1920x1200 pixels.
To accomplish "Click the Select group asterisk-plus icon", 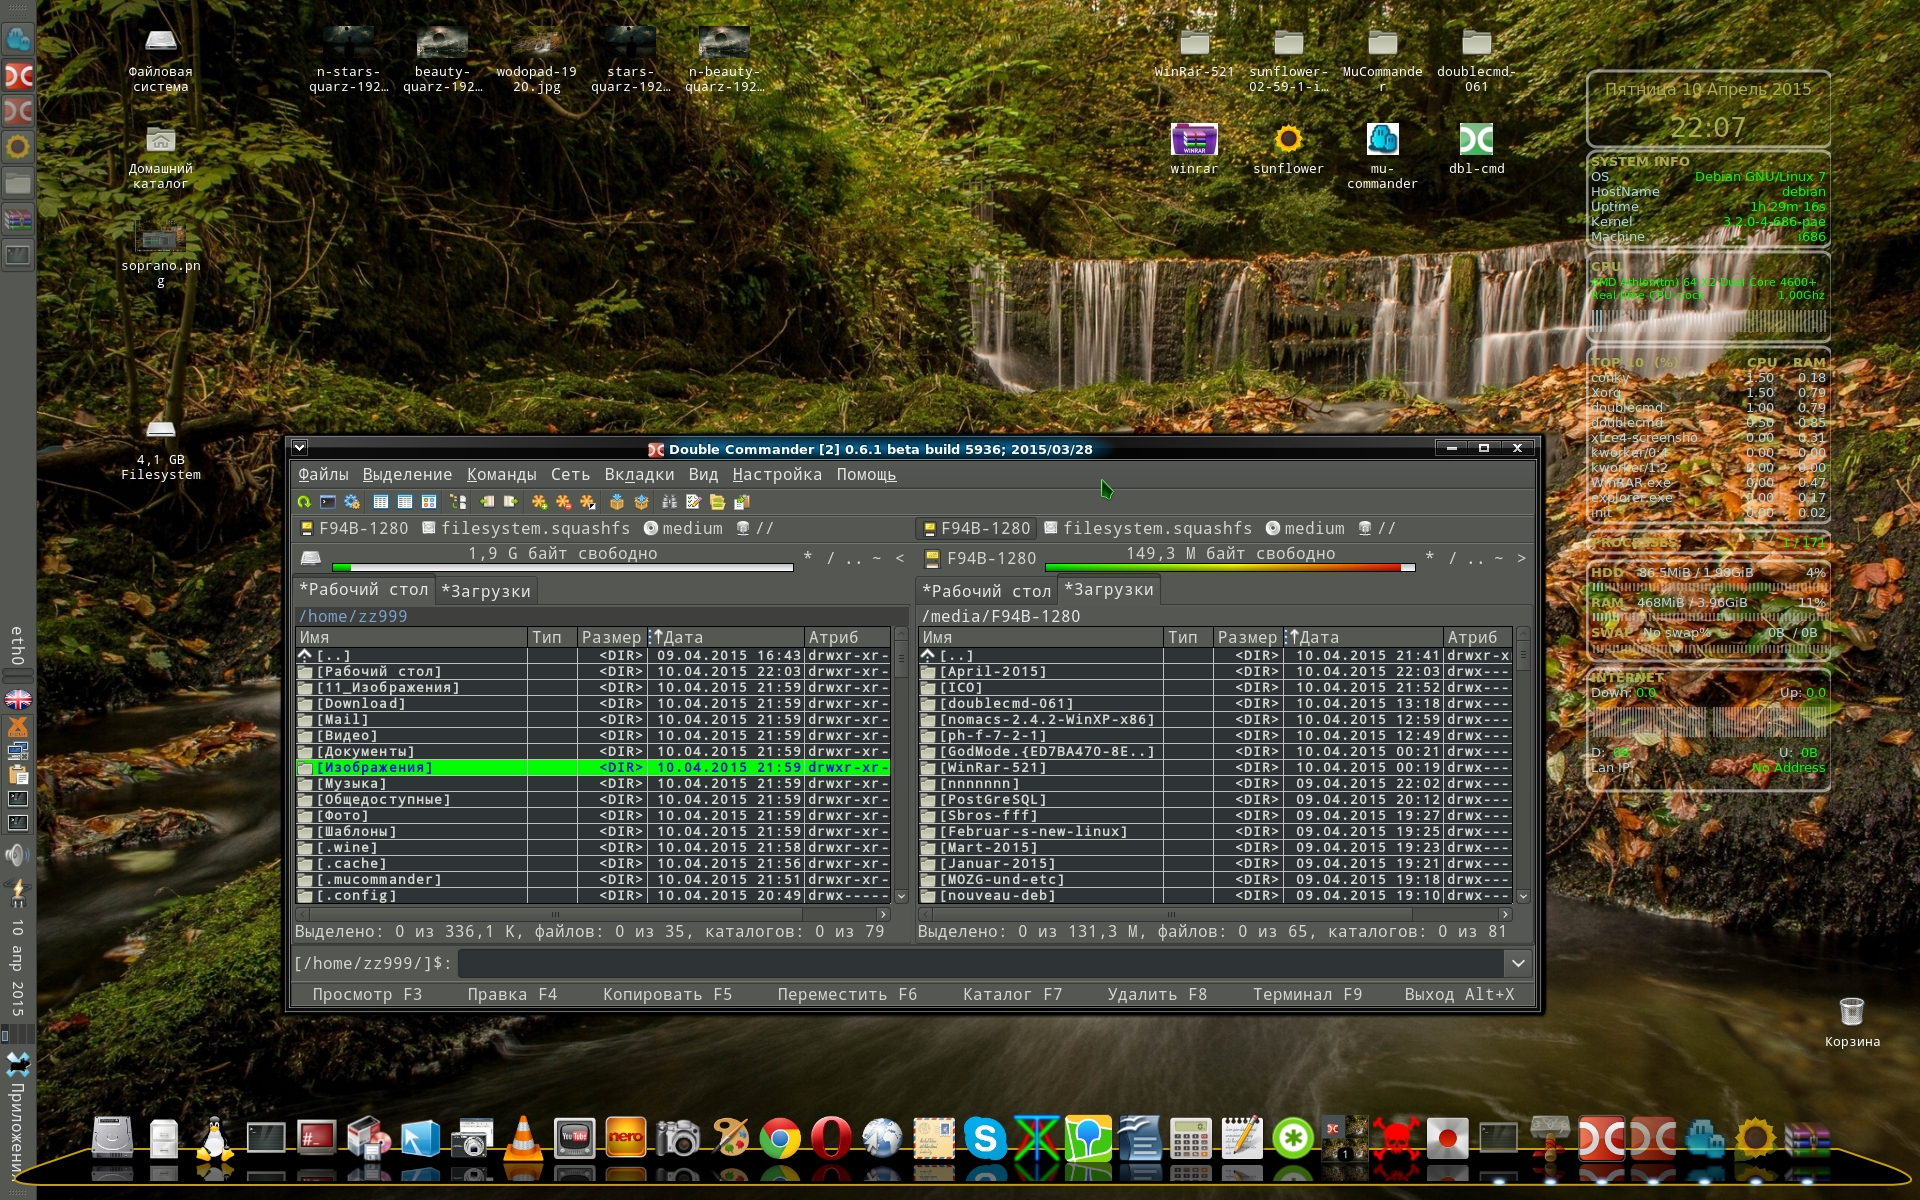I will (x=540, y=502).
